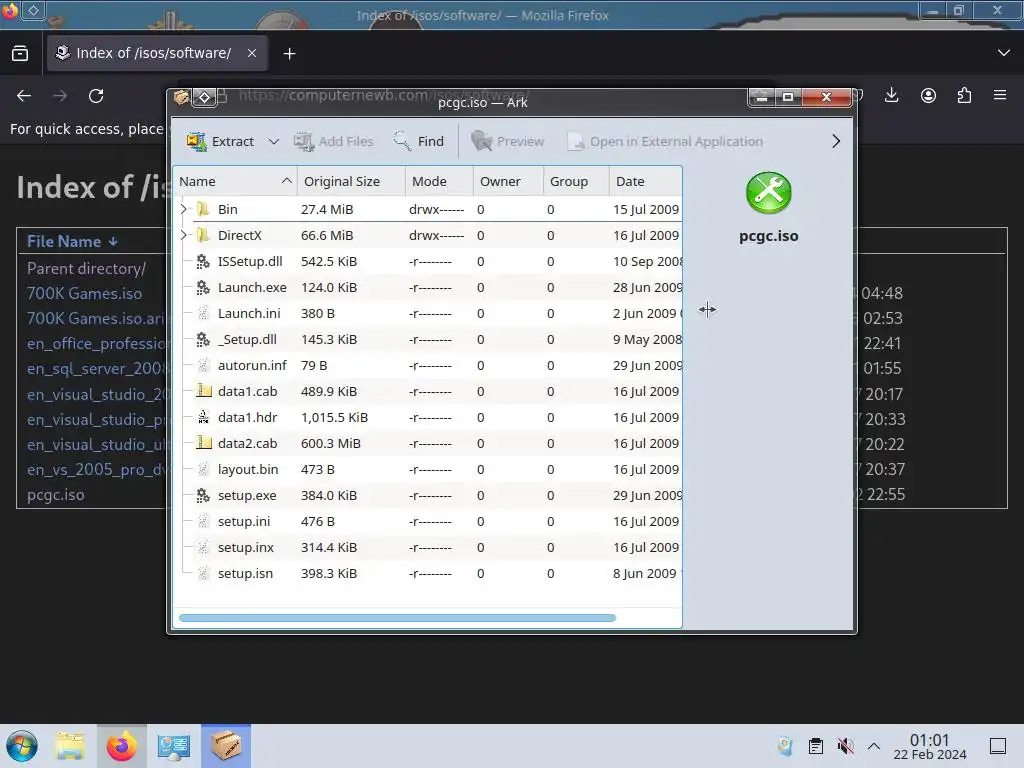The width and height of the screenshot is (1024, 768).
Task: Select the setup.ini file icon
Action: click(x=203, y=521)
